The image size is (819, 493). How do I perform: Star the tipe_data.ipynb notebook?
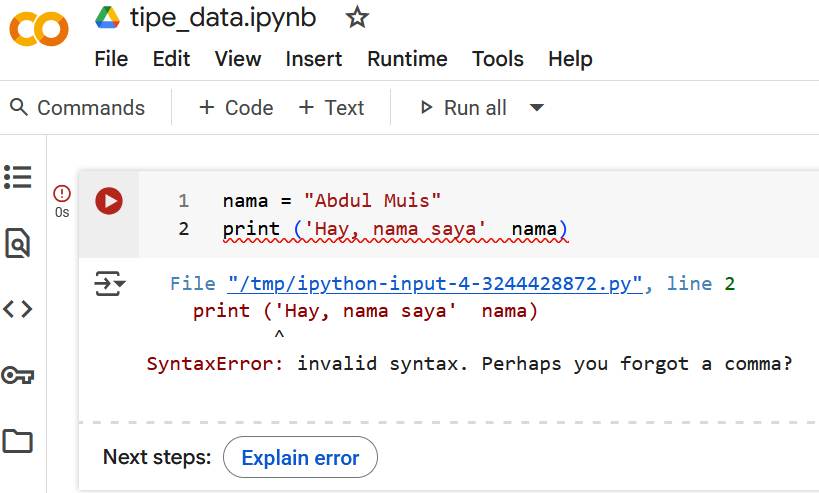[x=357, y=17]
